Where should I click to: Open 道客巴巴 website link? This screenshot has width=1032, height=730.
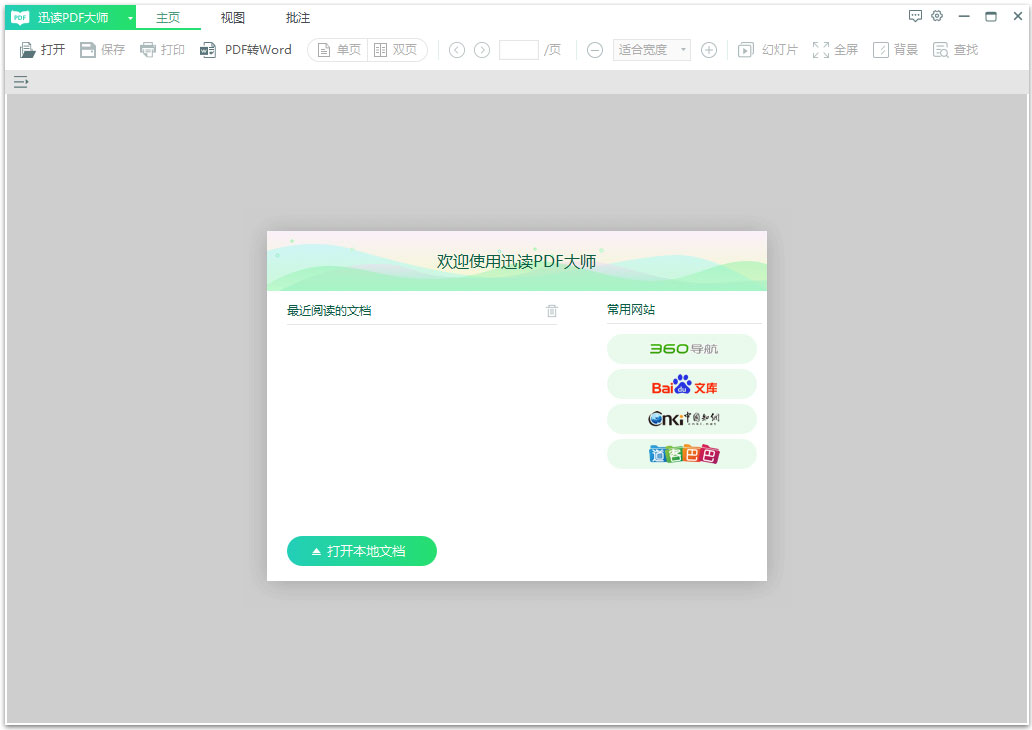point(682,454)
